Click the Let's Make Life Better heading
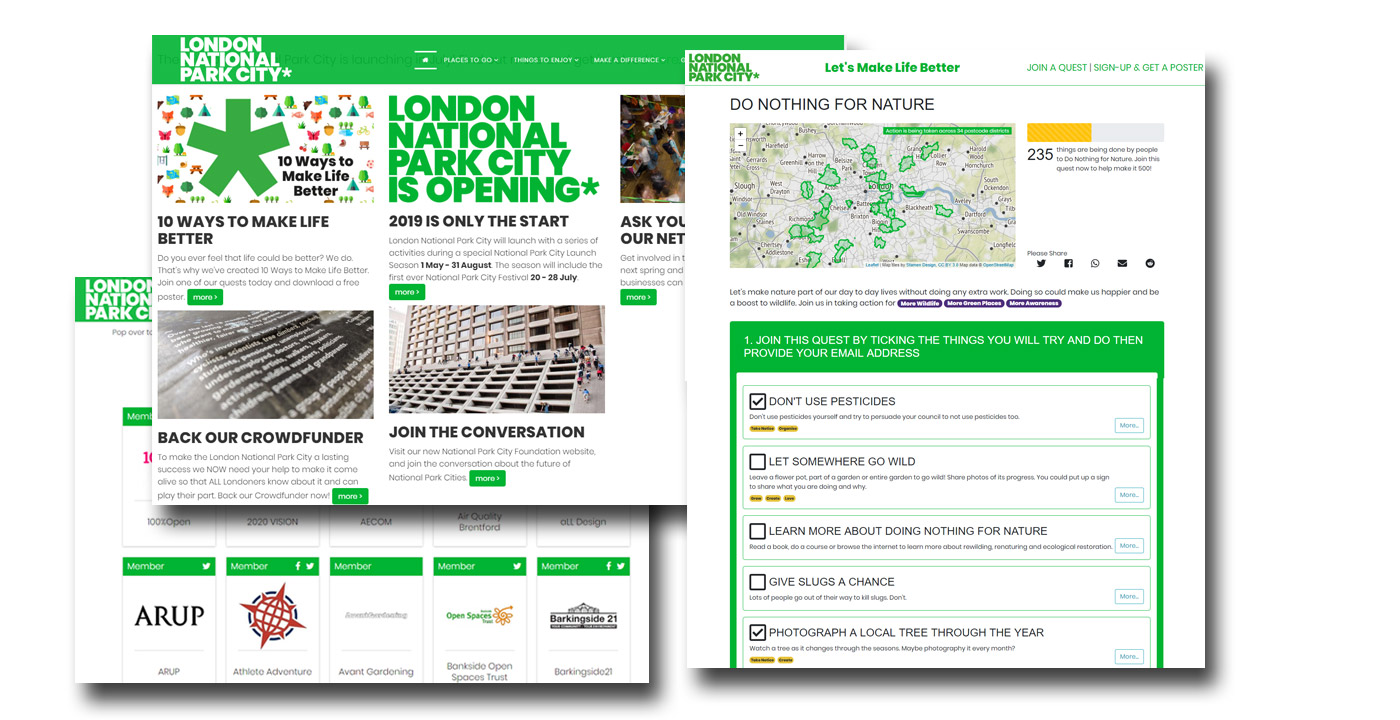1400x720 pixels. pos(892,68)
